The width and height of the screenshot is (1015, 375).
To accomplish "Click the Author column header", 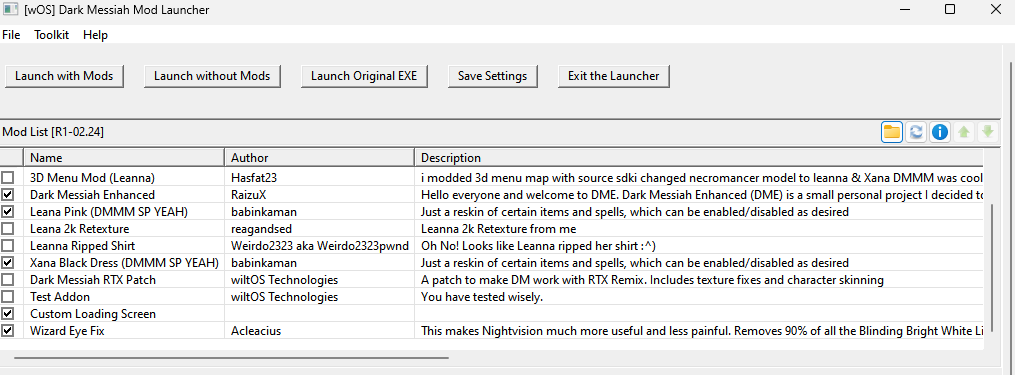I will (x=319, y=157).
